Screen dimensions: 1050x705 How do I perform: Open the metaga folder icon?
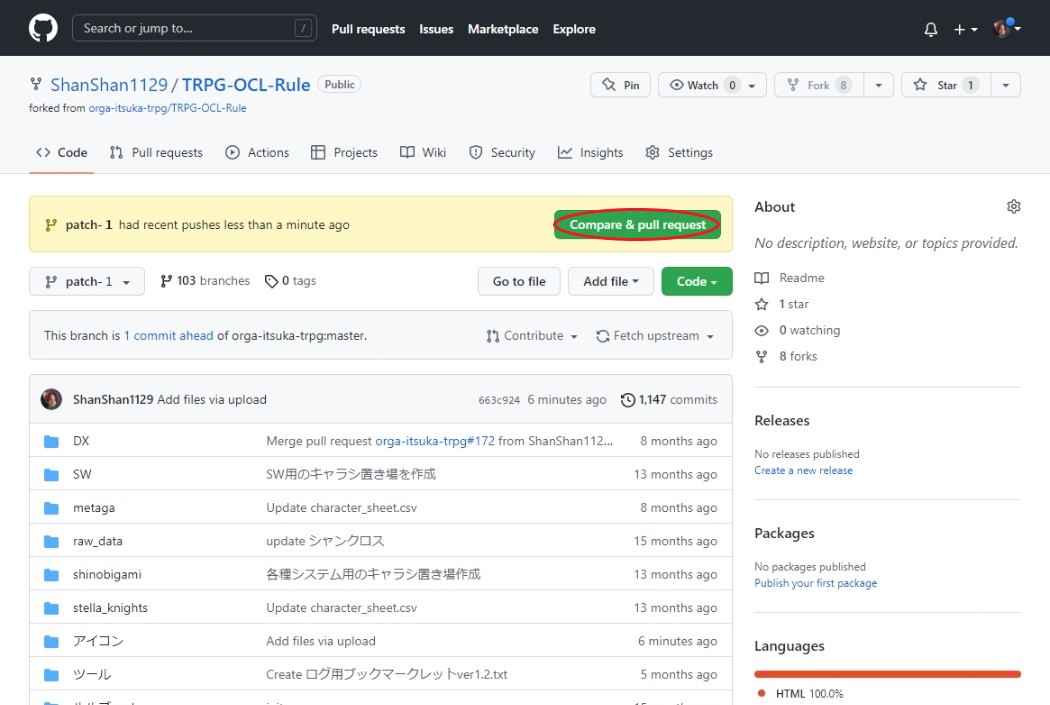point(52,508)
